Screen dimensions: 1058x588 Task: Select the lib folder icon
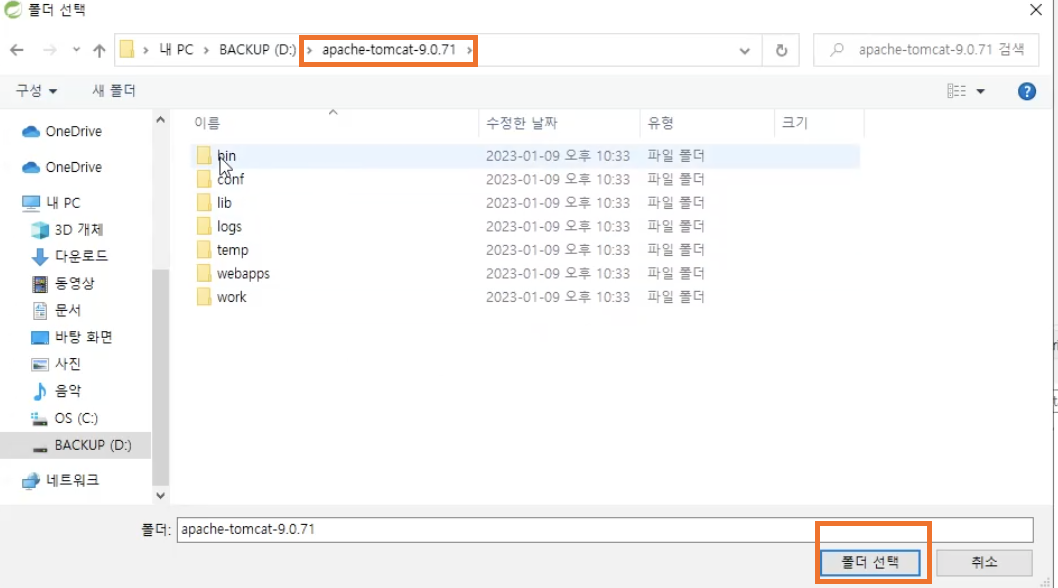[204, 203]
